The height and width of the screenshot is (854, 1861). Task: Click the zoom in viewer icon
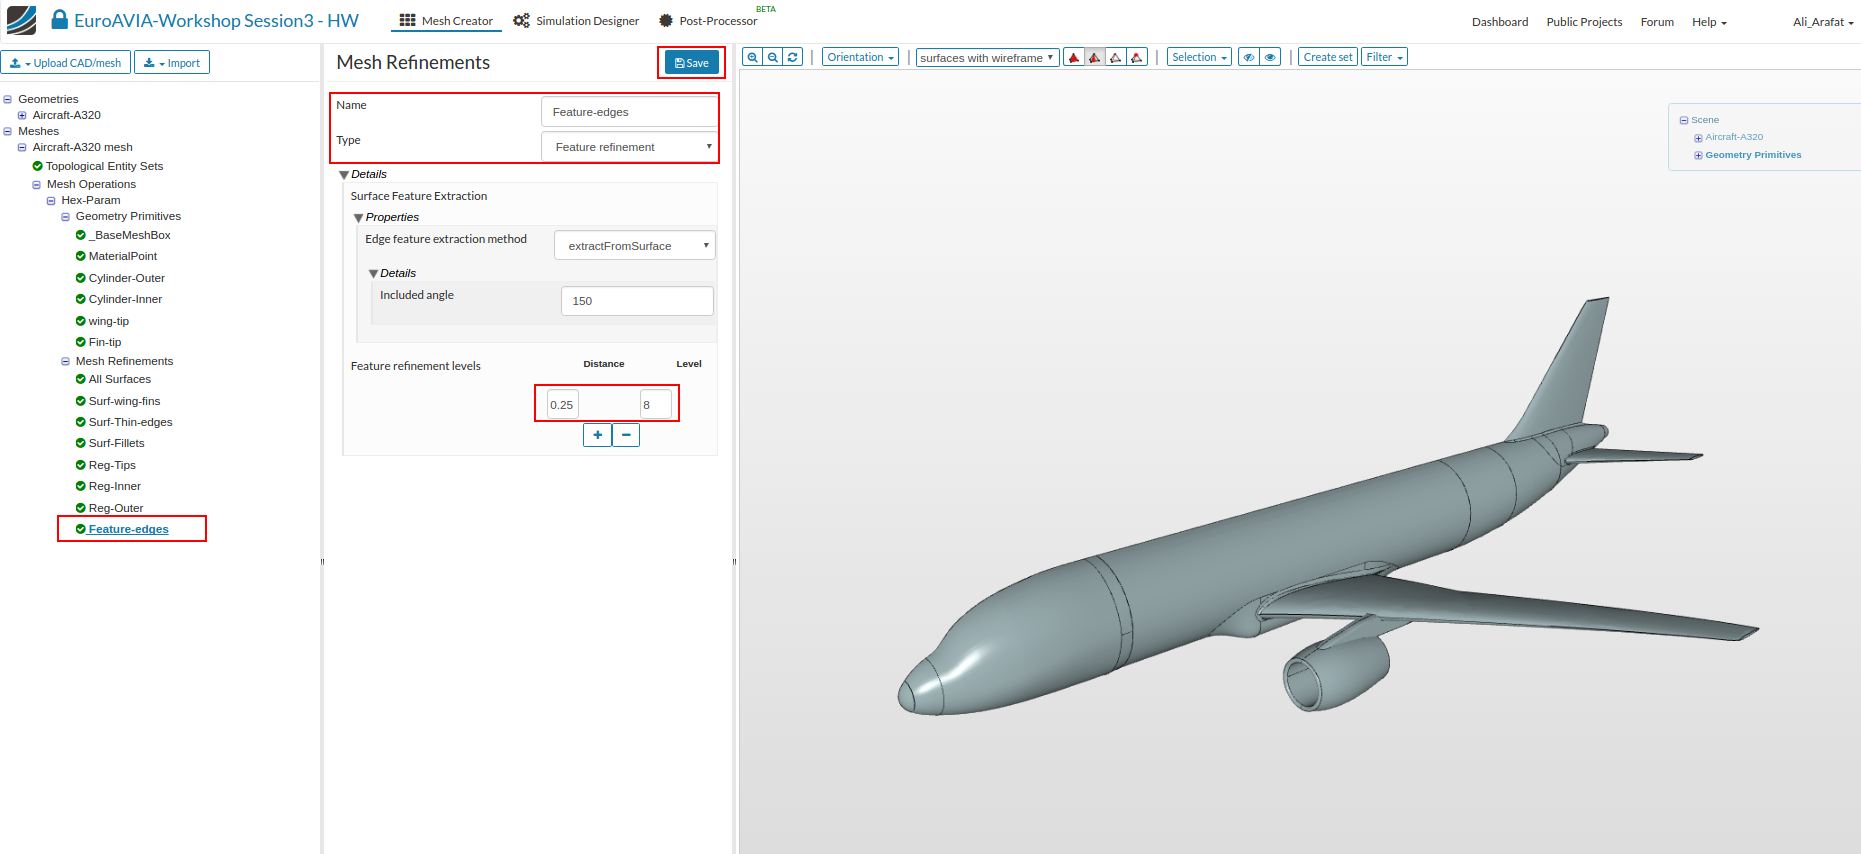pos(752,57)
